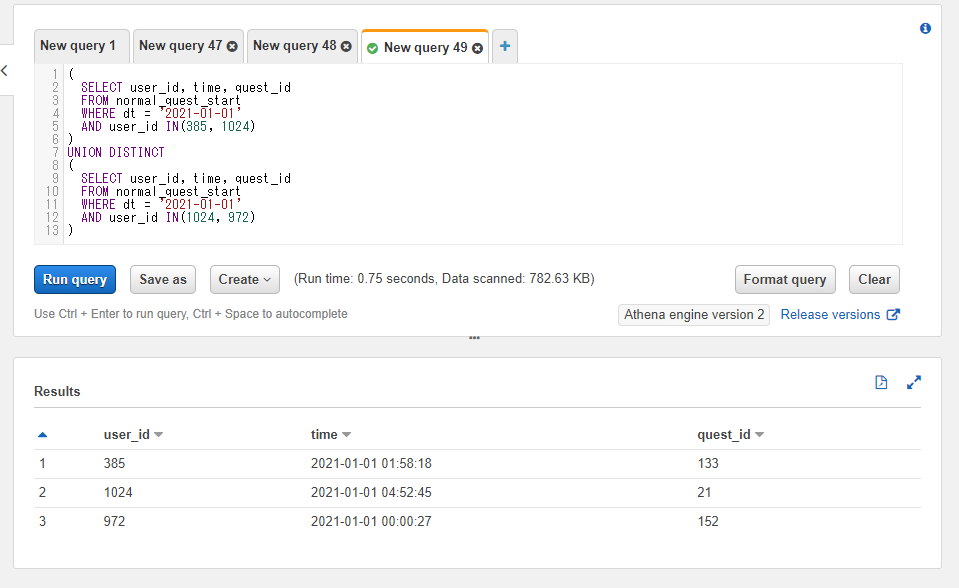Collapse the left sidebar with chevron arrow

point(4,70)
